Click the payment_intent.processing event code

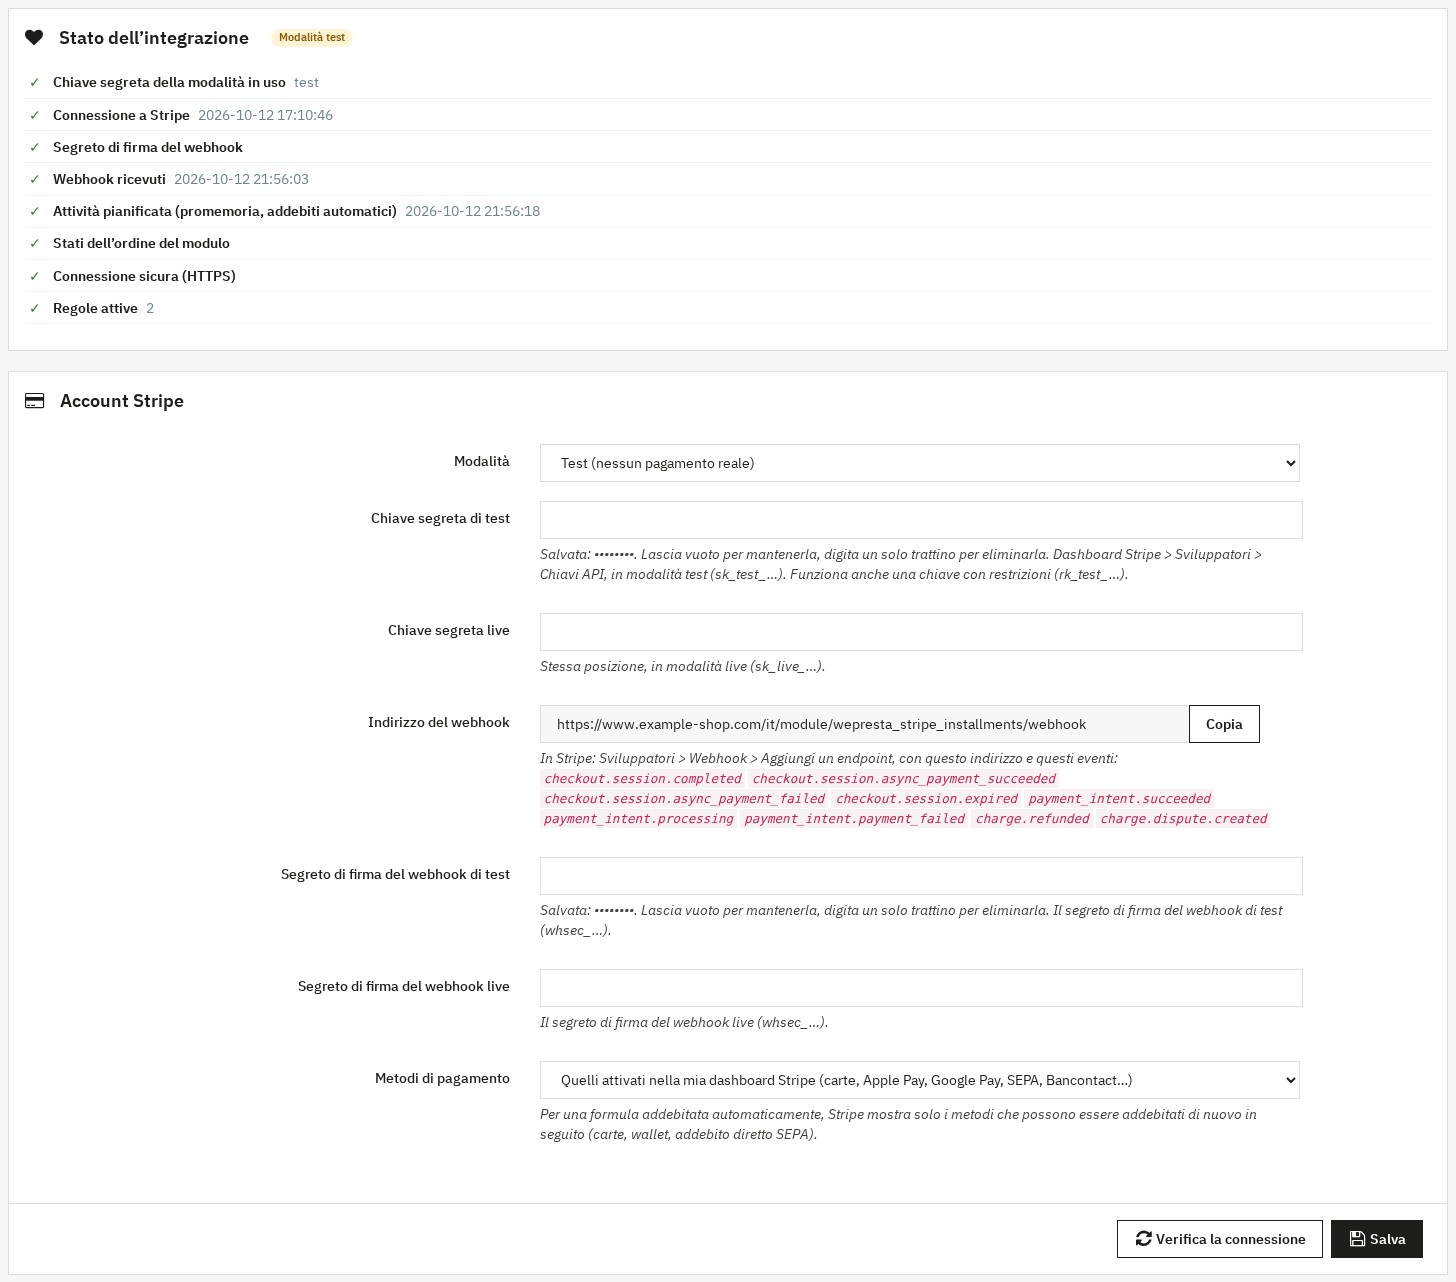tap(639, 819)
